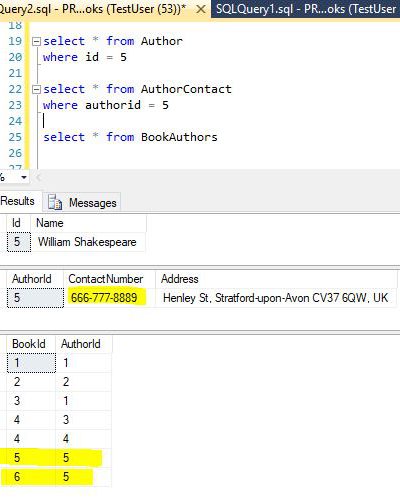This screenshot has height=497, width=400.
Task: Select the Id cell with value 5
Action: [19, 242]
